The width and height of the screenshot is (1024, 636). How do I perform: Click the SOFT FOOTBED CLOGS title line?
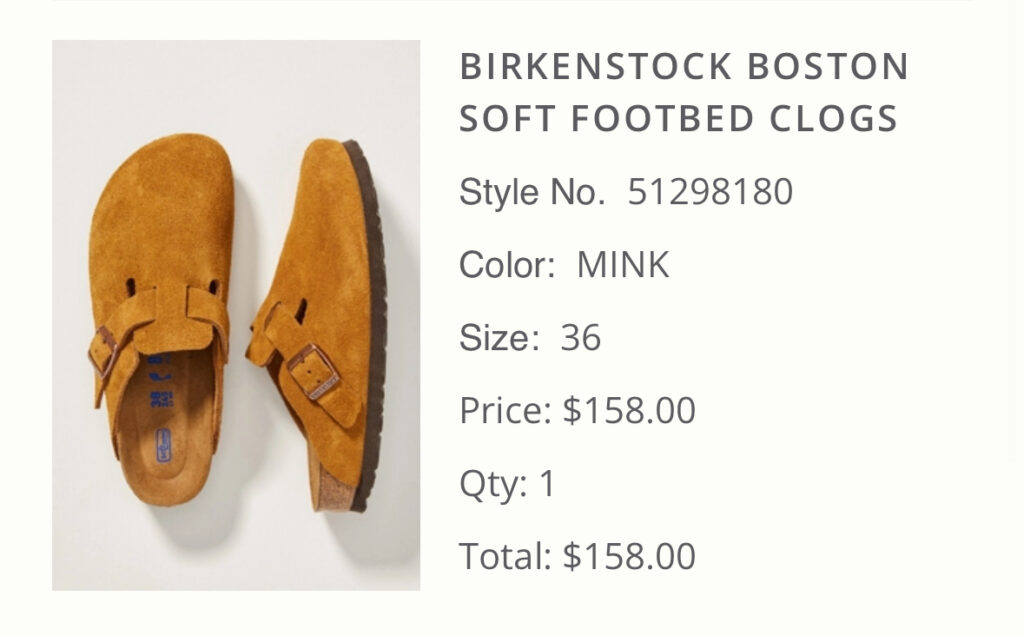coord(678,119)
